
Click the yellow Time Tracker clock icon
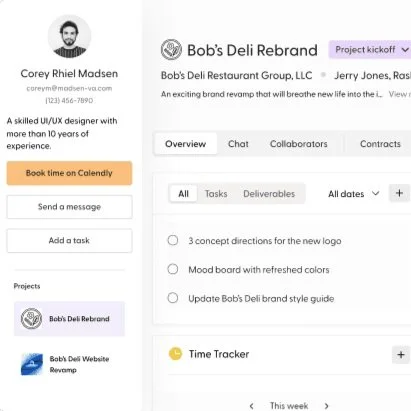tap(175, 354)
